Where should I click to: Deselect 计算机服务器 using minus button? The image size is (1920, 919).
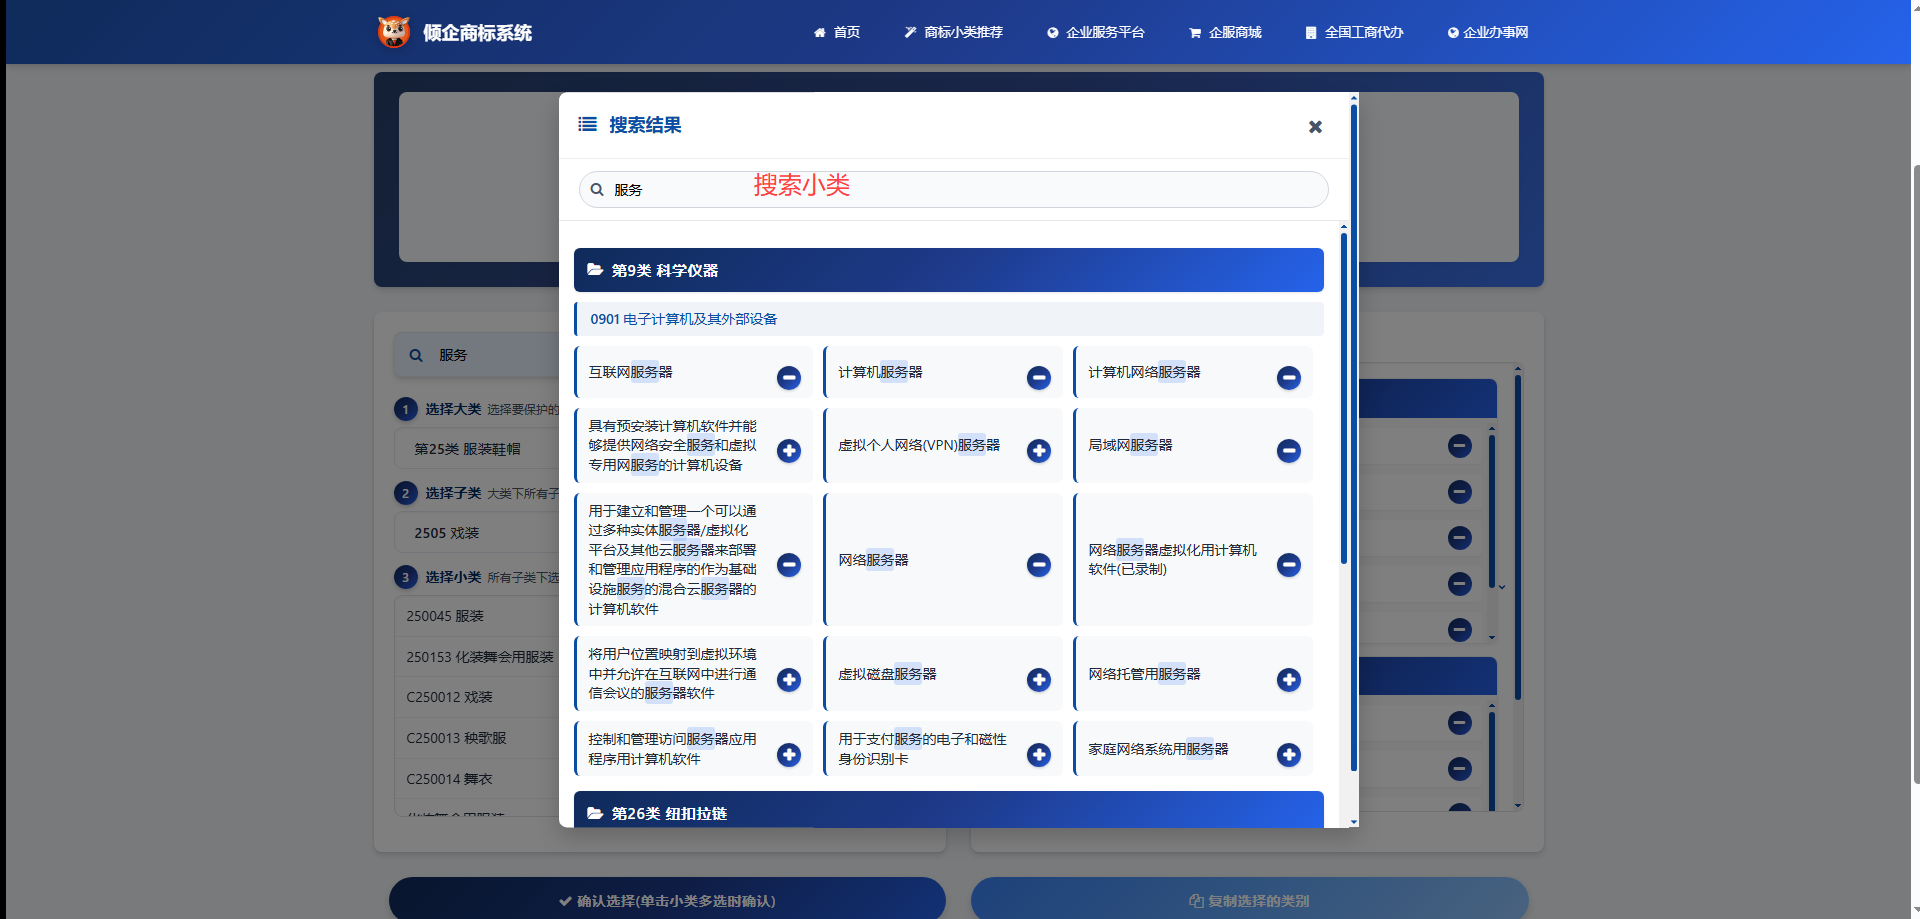pyautogui.click(x=1038, y=378)
